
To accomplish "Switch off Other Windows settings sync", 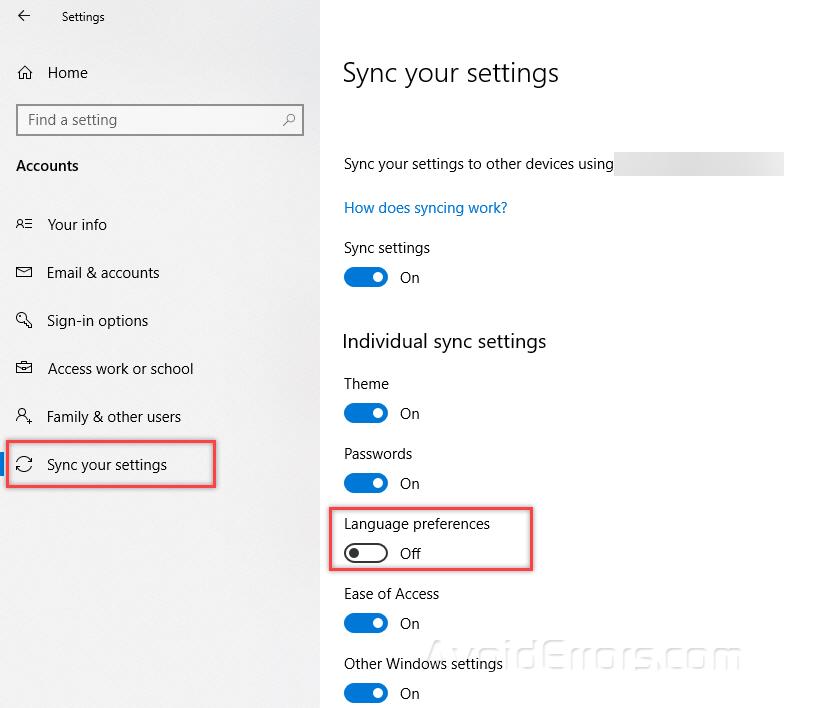I will pyautogui.click(x=366, y=693).
